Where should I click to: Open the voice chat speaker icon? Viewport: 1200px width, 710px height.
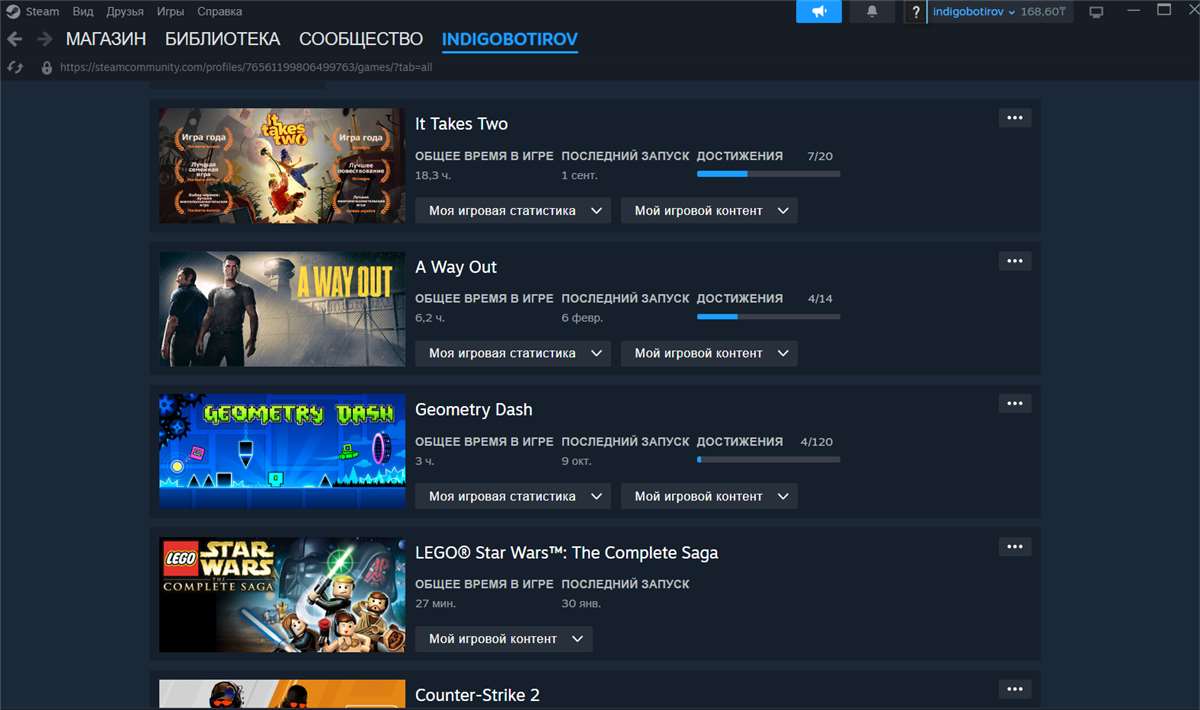818,12
